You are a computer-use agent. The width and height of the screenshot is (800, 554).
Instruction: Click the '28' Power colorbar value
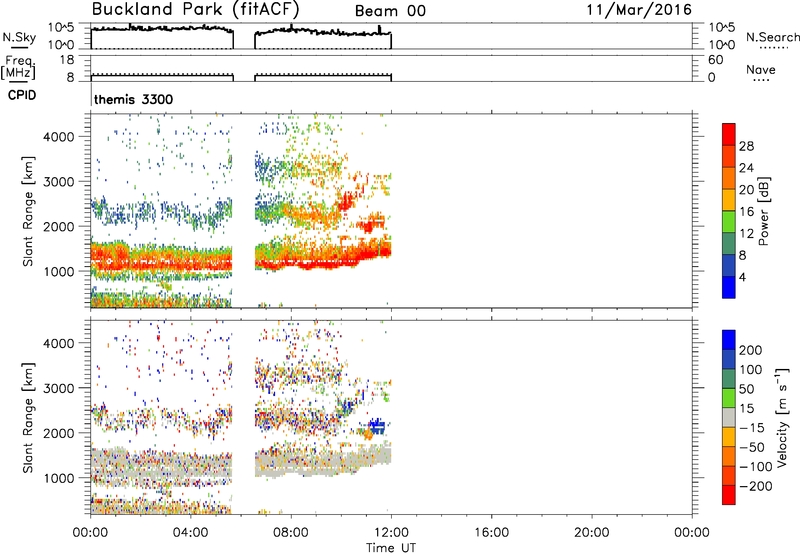tap(746, 146)
